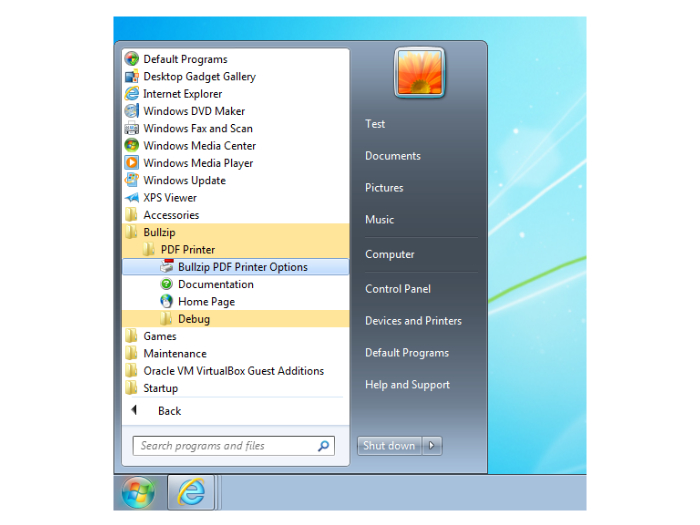Screen dimensions: 700x525
Task: Expand Oracle VM VirtualBox Guest Additions folder
Action: pyautogui.click(x=235, y=371)
